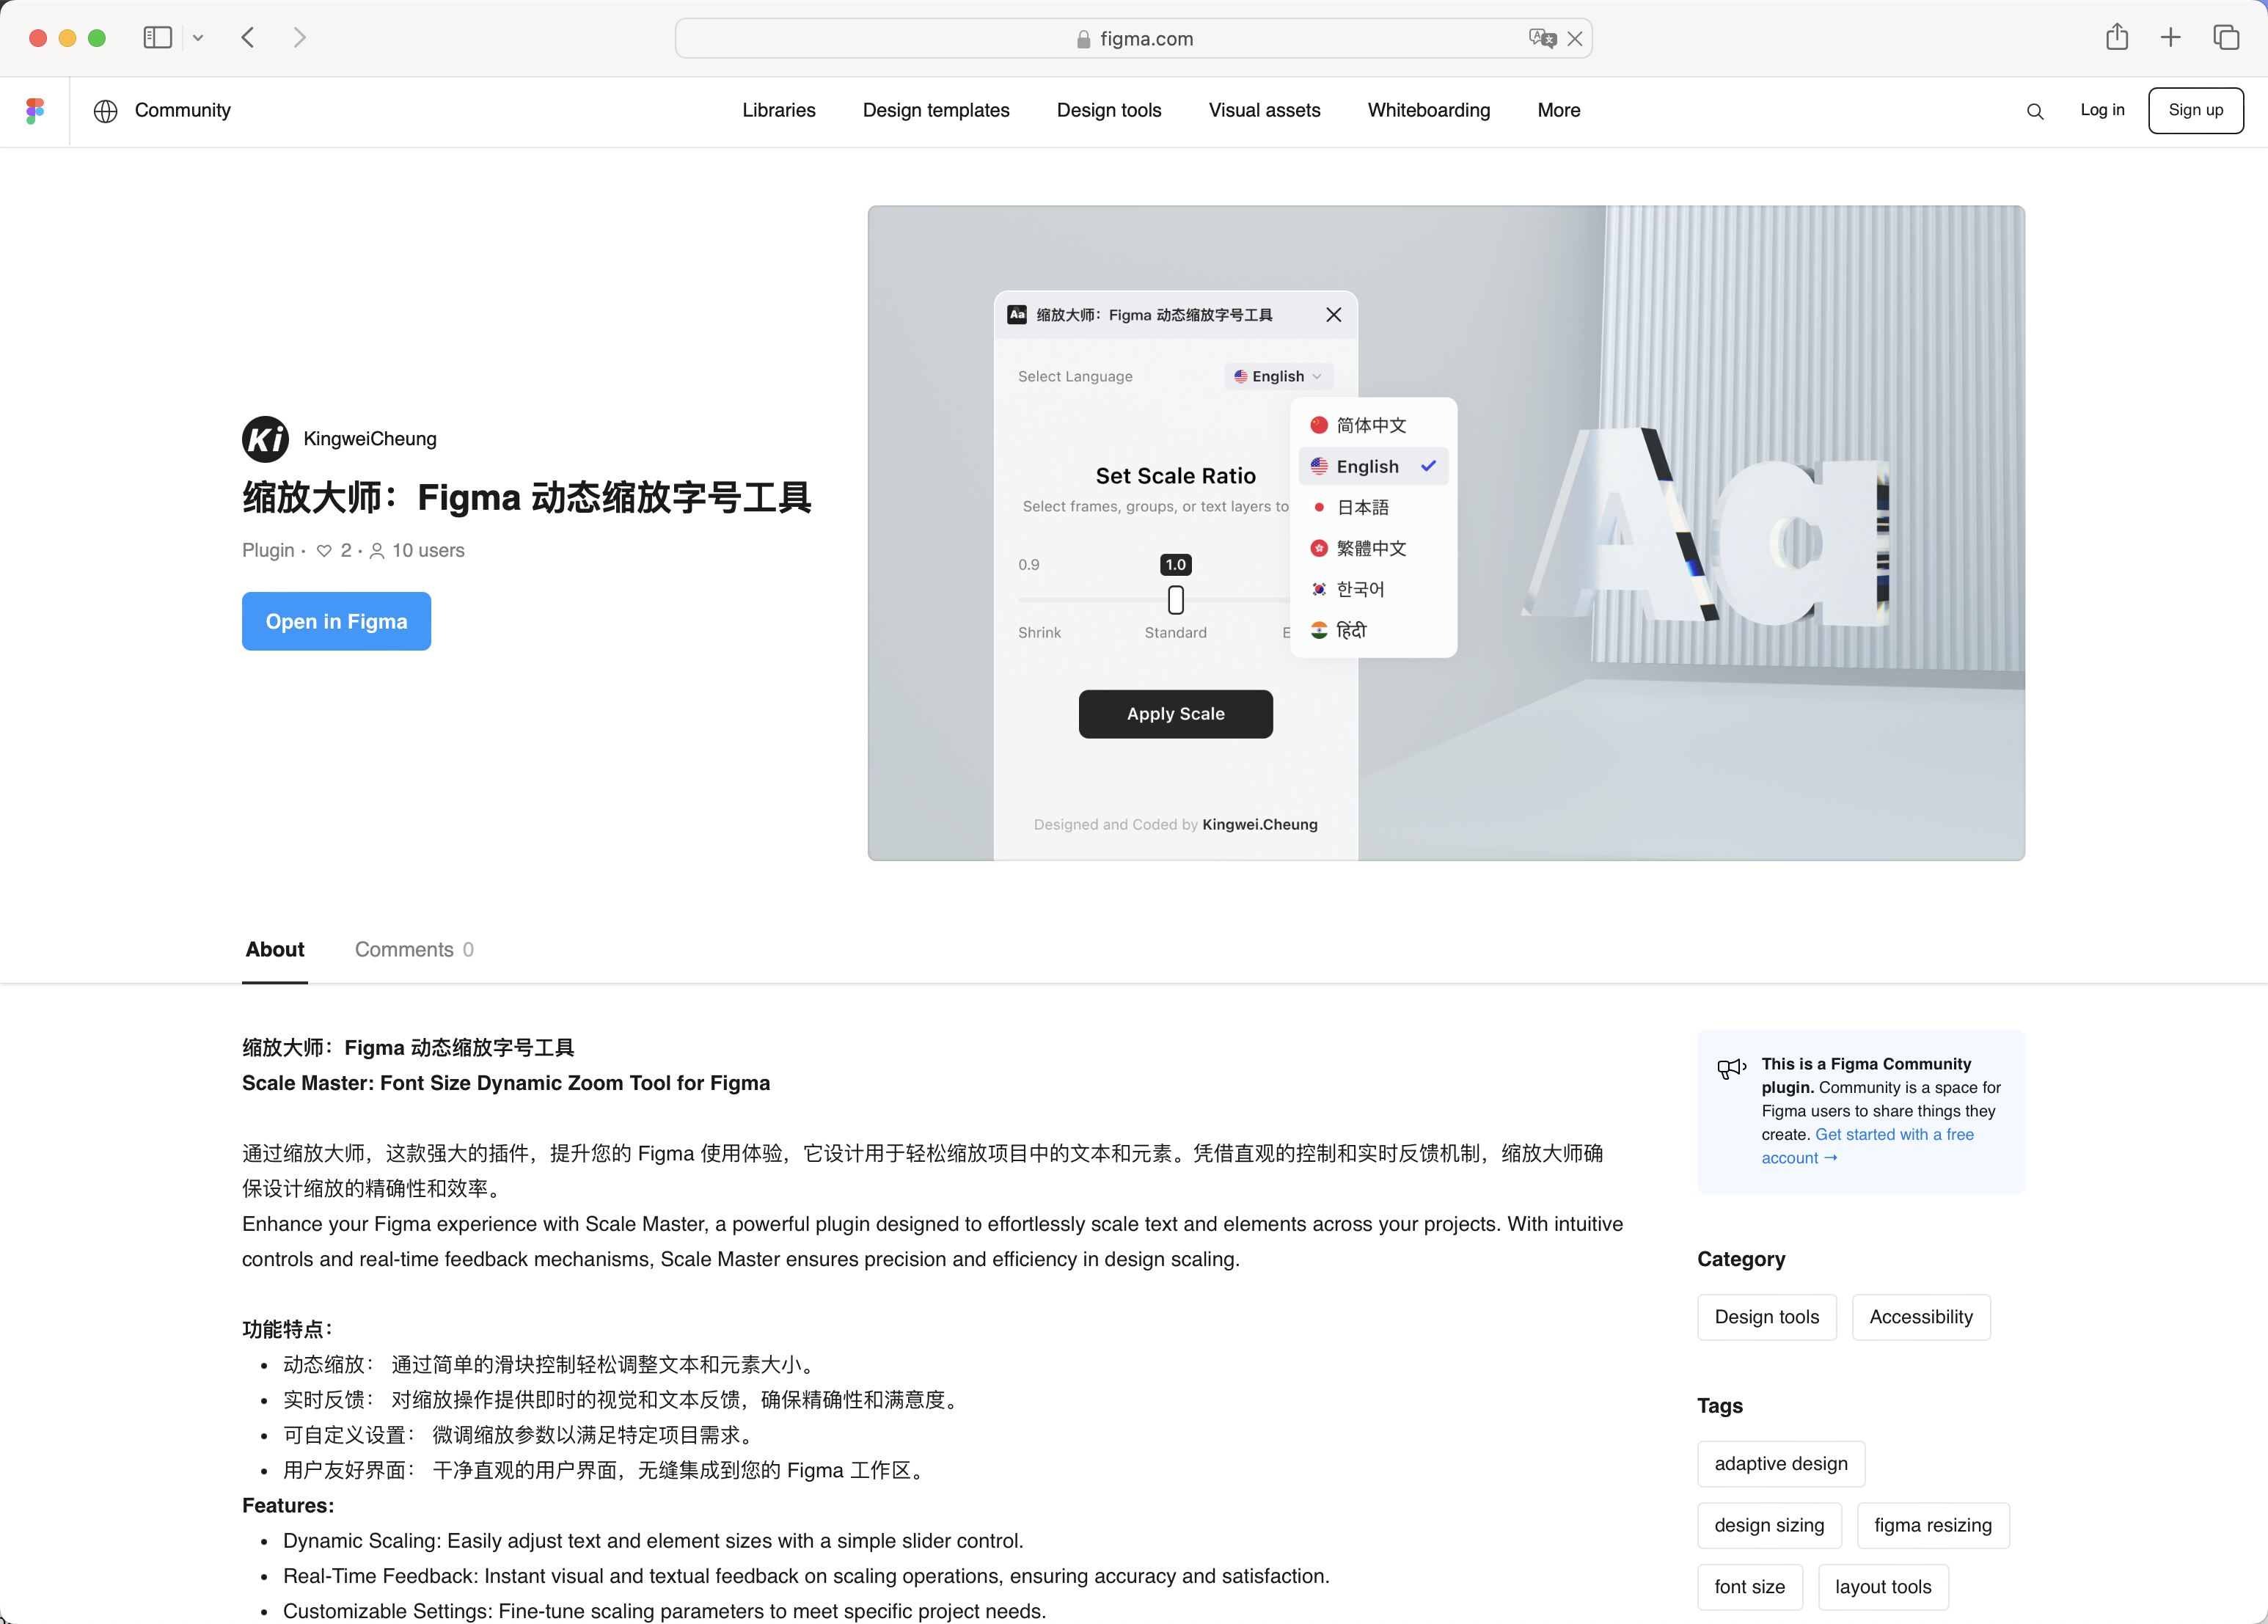This screenshot has width=2268, height=1624.
Task: Open the search magnifier icon
Action: point(2034,111)
